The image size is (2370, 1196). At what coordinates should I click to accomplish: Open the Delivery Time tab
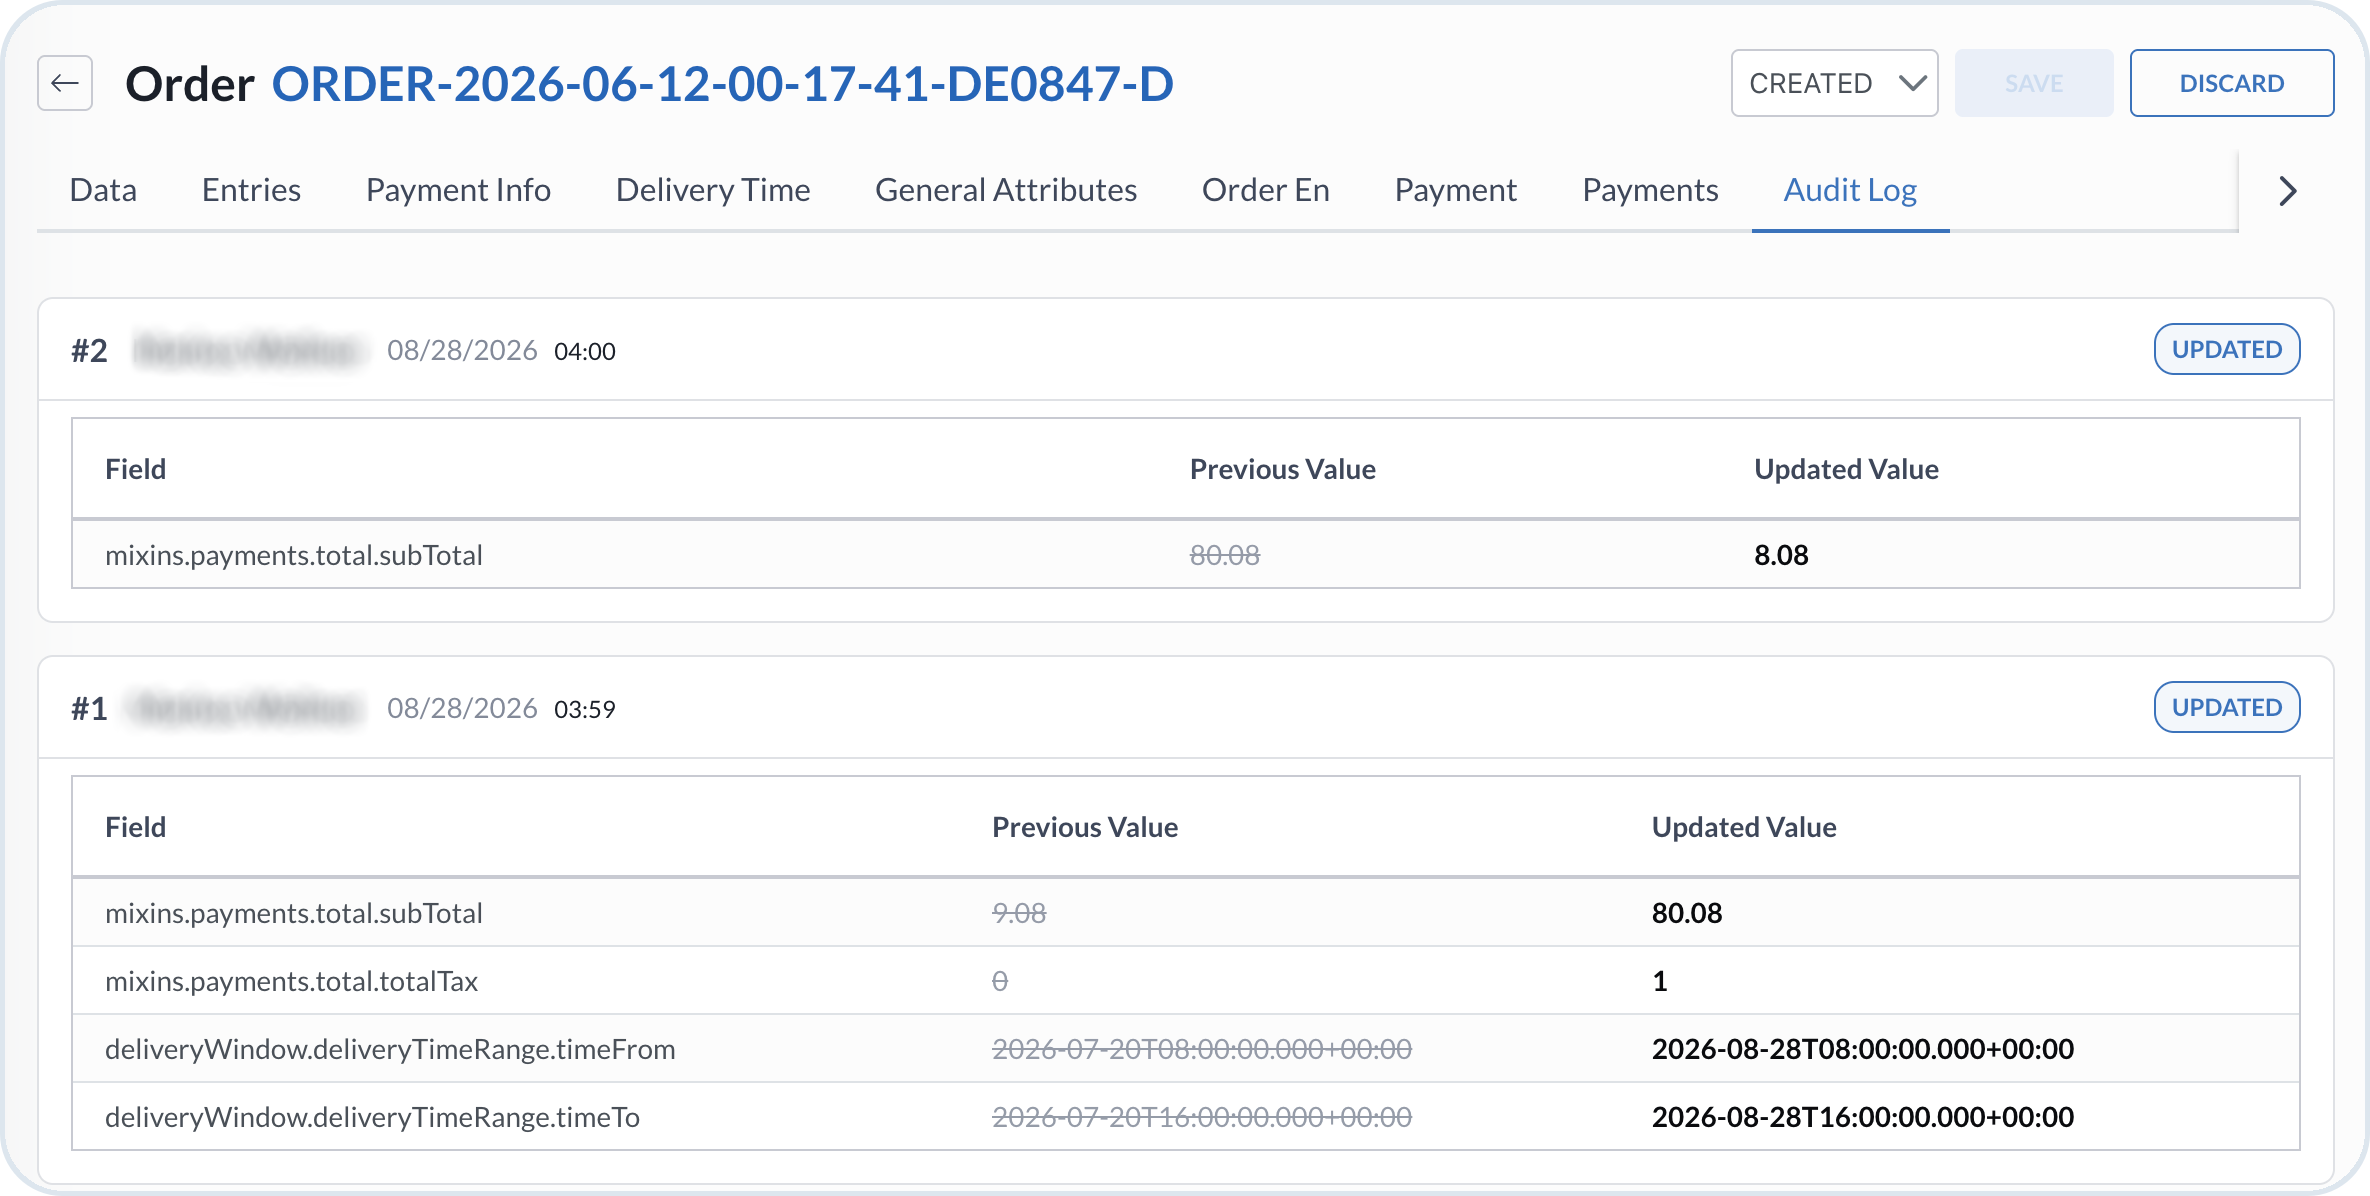(x=713, y=190)
